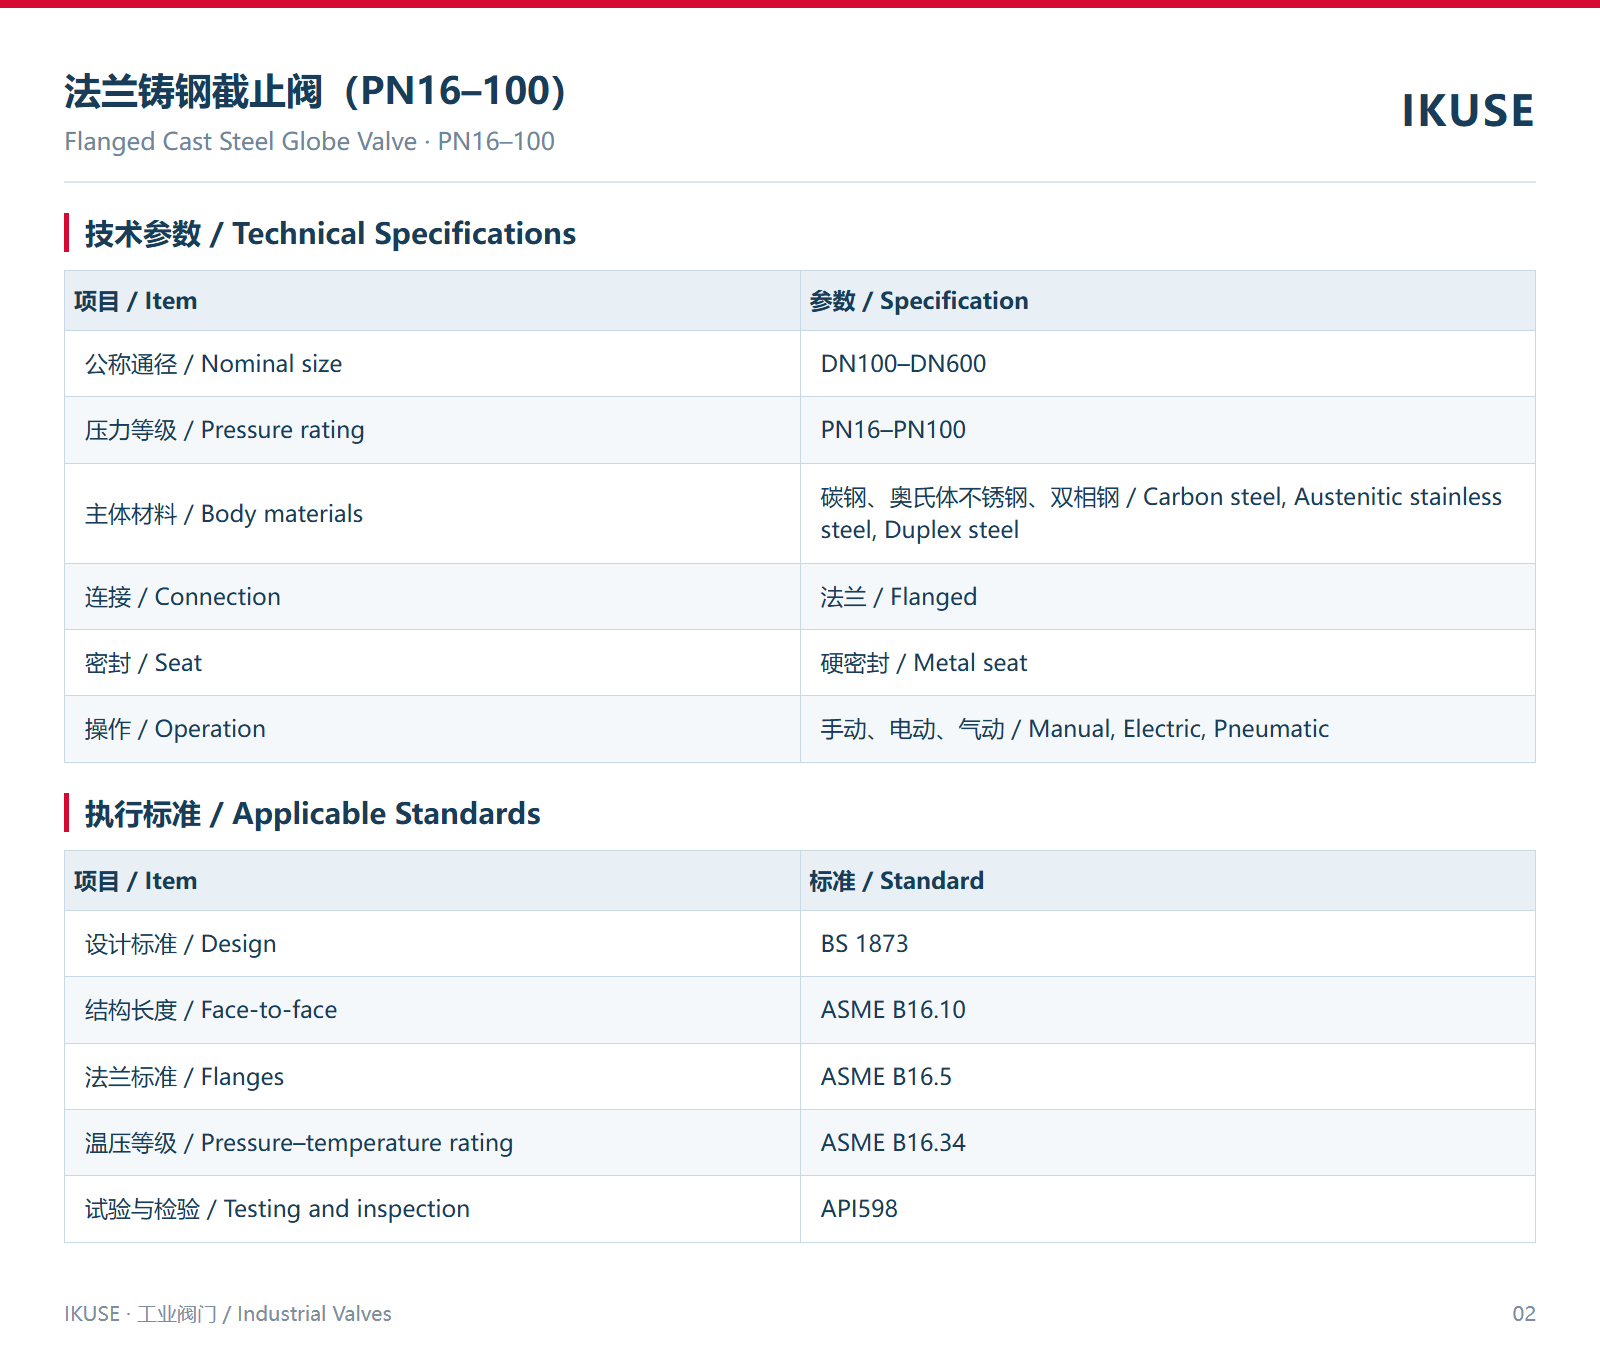Click the 标准 / Standard column header
This screenshot has width=1600, height=1353.
(x=896, y=881)
